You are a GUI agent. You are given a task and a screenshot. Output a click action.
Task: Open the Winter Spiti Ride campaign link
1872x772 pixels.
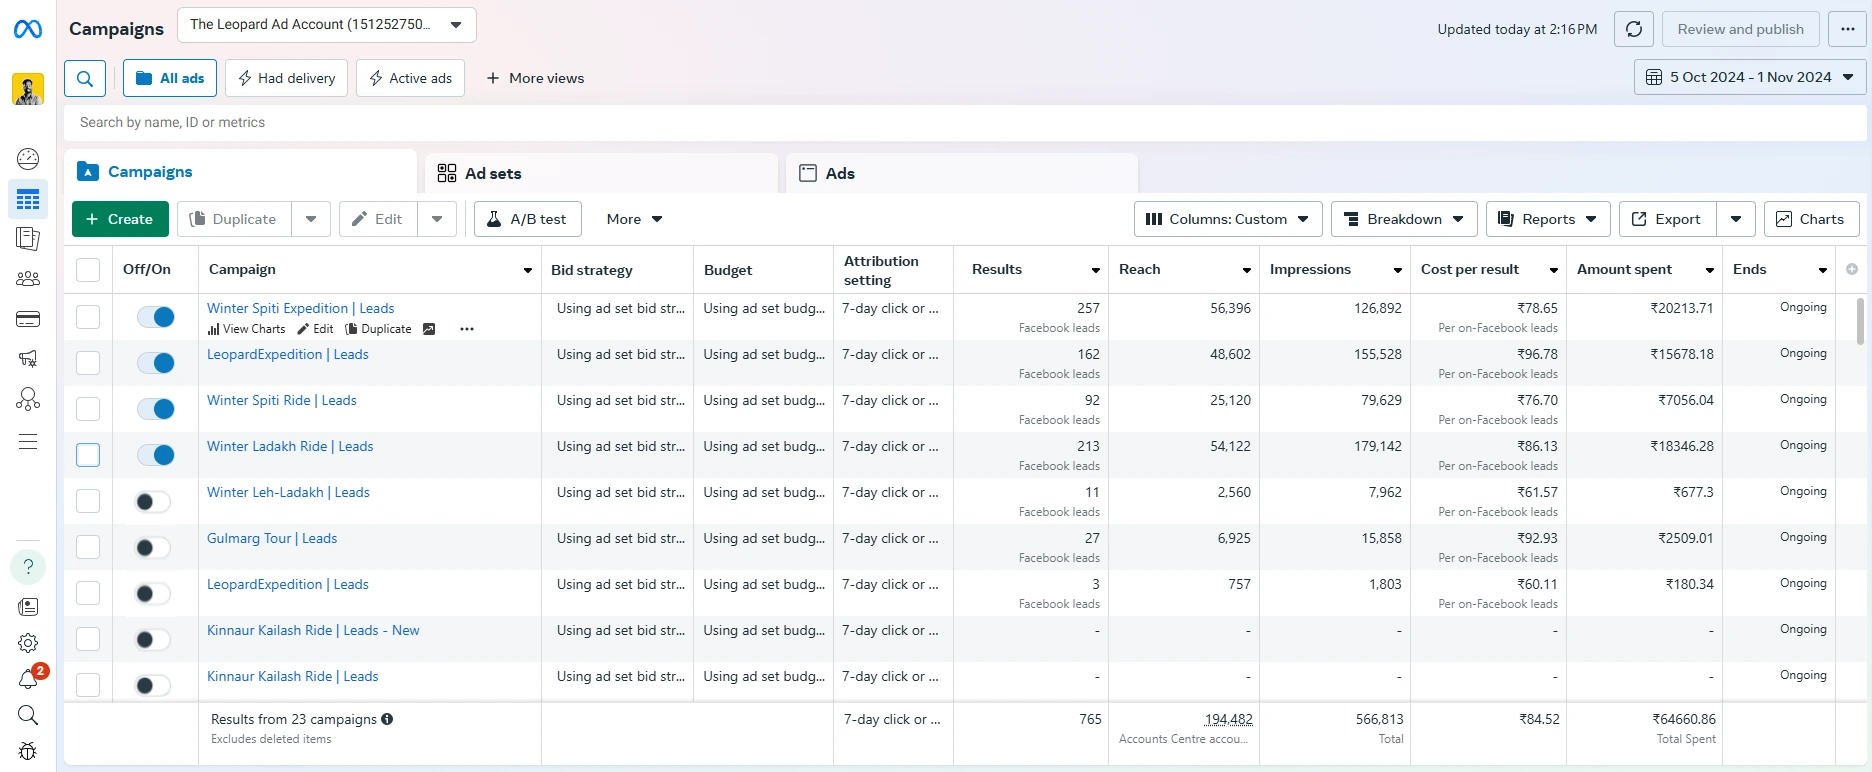coord(282,400)
